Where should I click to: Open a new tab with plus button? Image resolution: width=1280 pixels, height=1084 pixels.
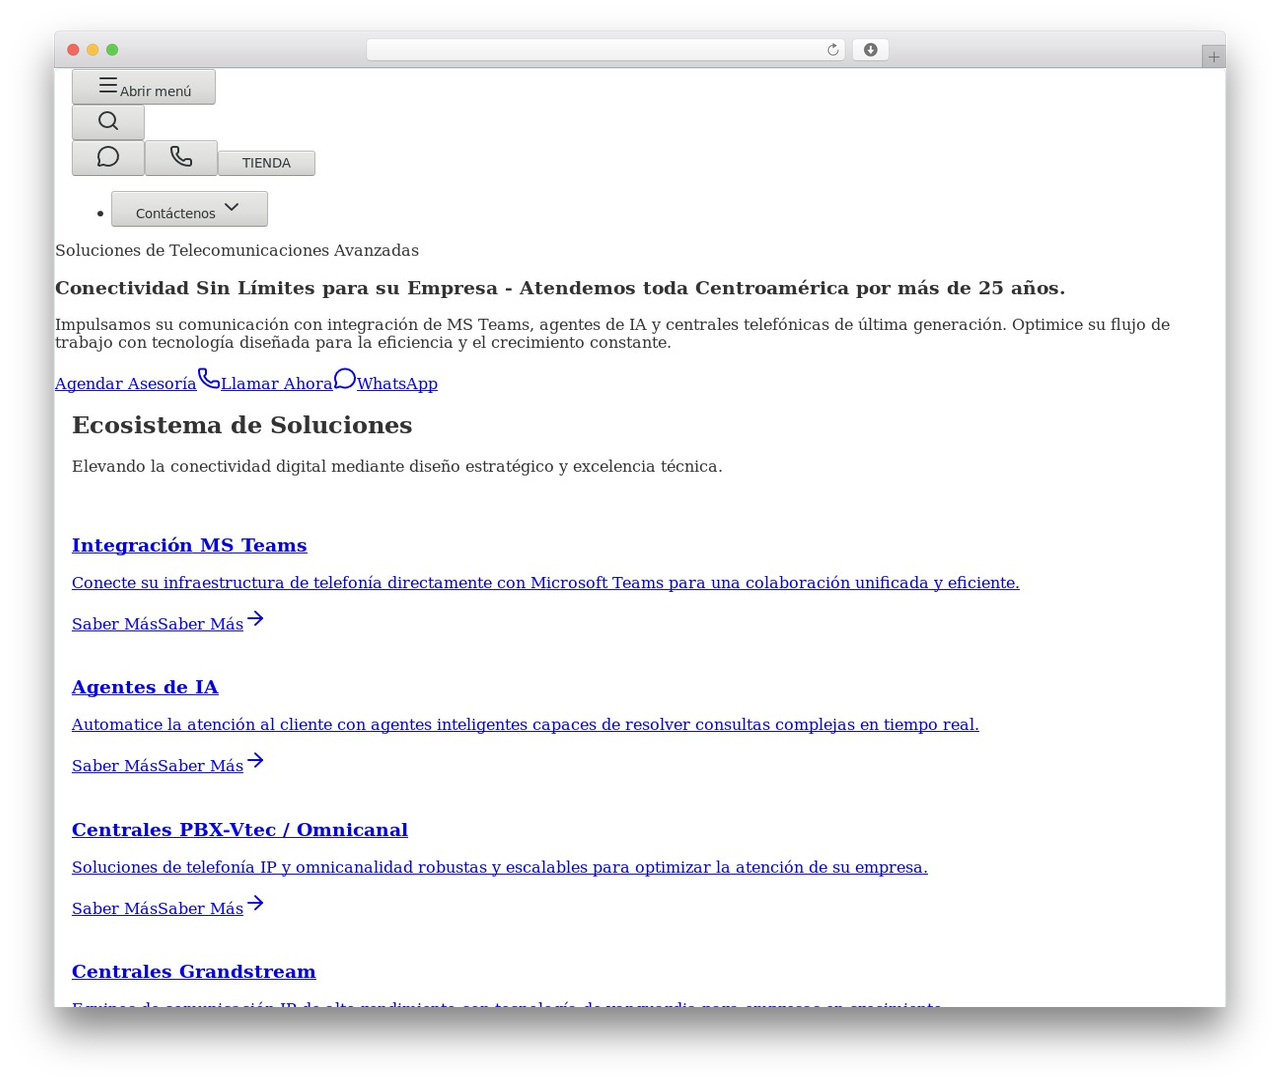pyautogui.click(x=1213, y=57)
